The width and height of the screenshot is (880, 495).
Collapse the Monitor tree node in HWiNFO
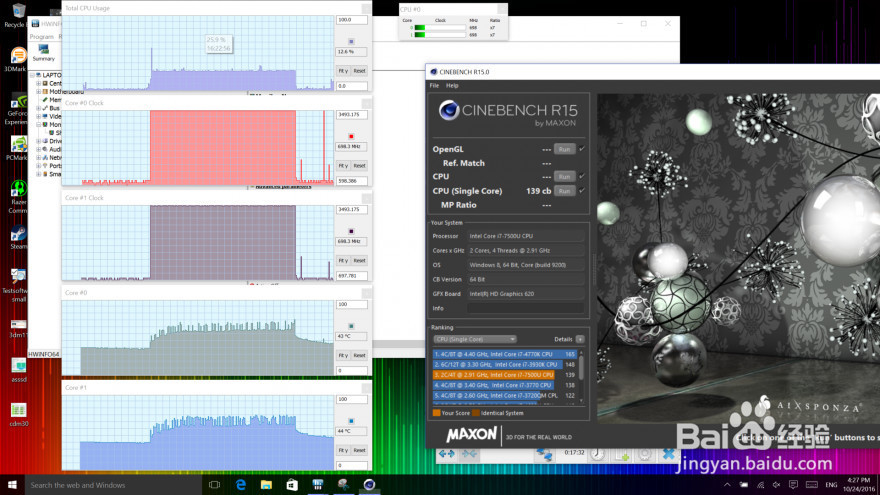click(39, 125)
